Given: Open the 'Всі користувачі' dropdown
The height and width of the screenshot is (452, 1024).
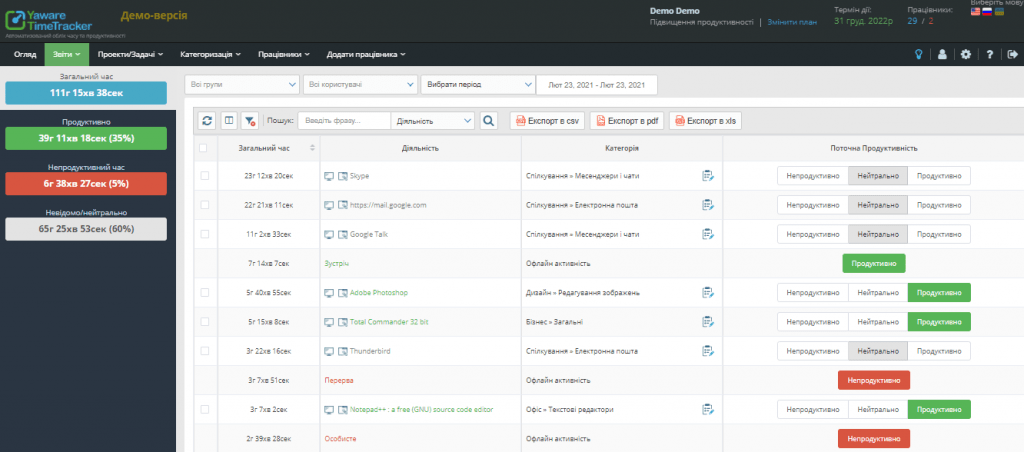Looking at the screenshot, I should (x=360, y=85).
